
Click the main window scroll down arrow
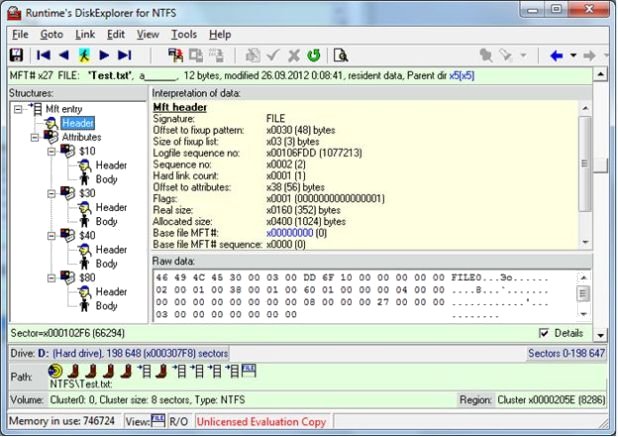tap(601, 336)
